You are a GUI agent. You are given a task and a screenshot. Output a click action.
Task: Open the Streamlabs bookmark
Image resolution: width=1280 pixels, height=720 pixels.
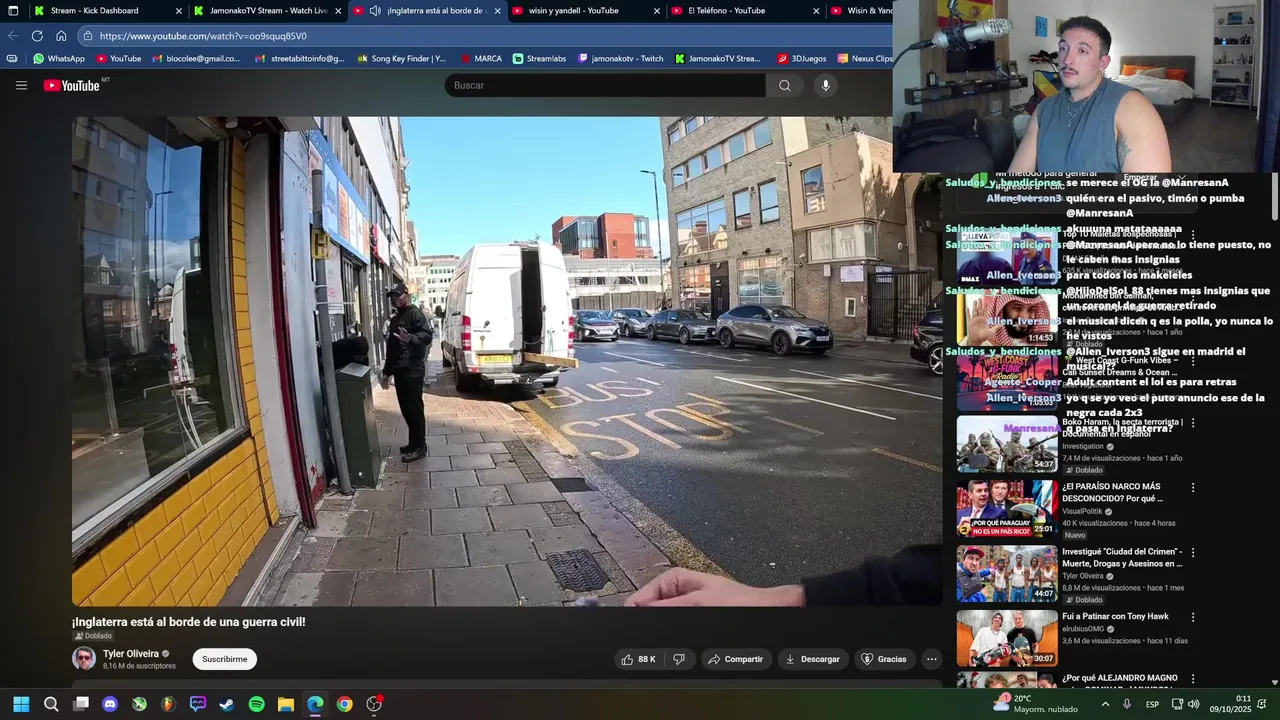[539, 59]
